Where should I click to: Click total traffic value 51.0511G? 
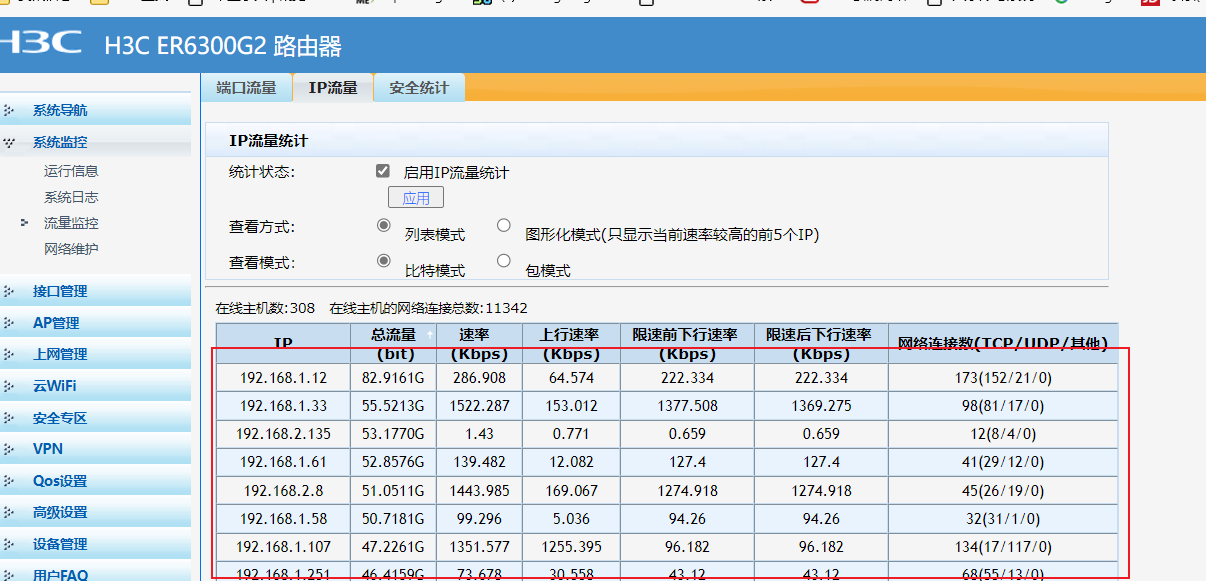tap(393, 491)
